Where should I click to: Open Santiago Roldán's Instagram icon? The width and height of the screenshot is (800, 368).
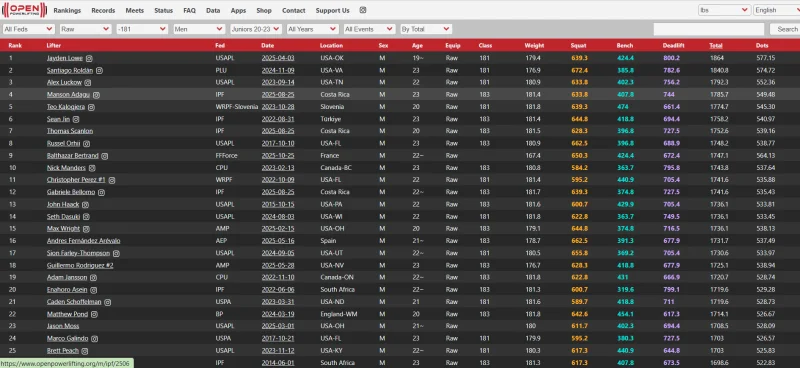pos(100,70)
